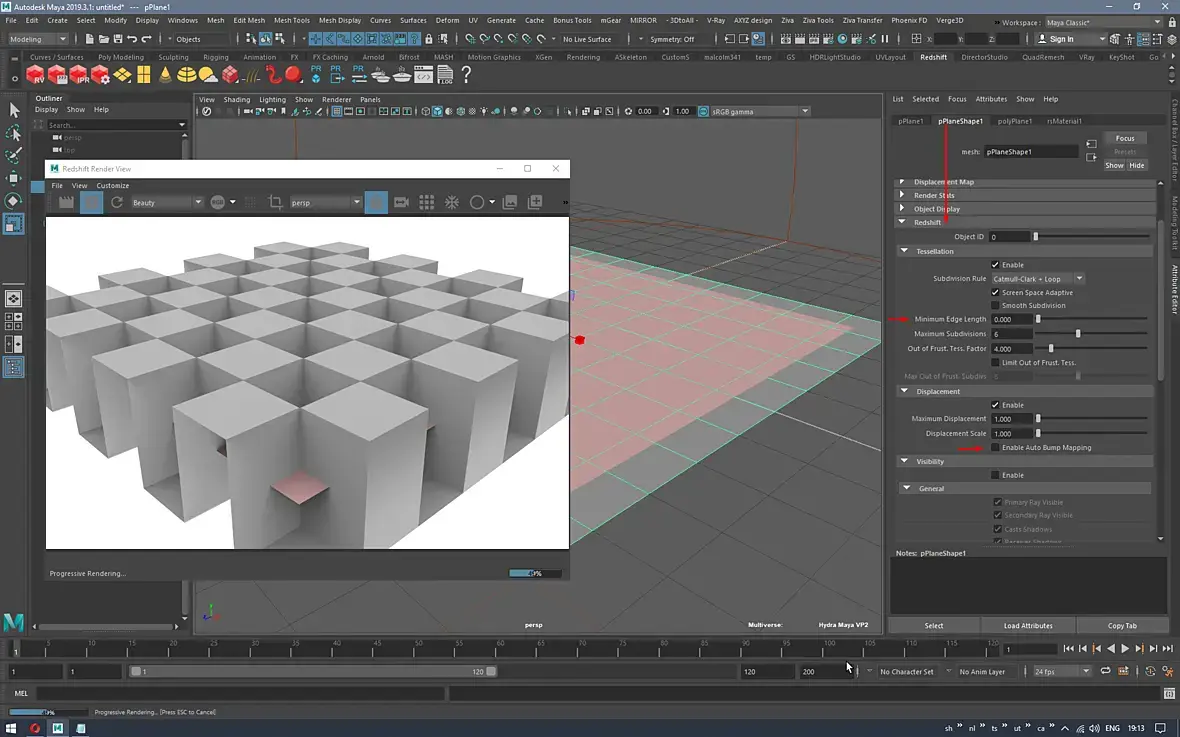Click the Maximum Subdivisions slider handle
The image size is (1180, 737).
tap(1078, 334)
